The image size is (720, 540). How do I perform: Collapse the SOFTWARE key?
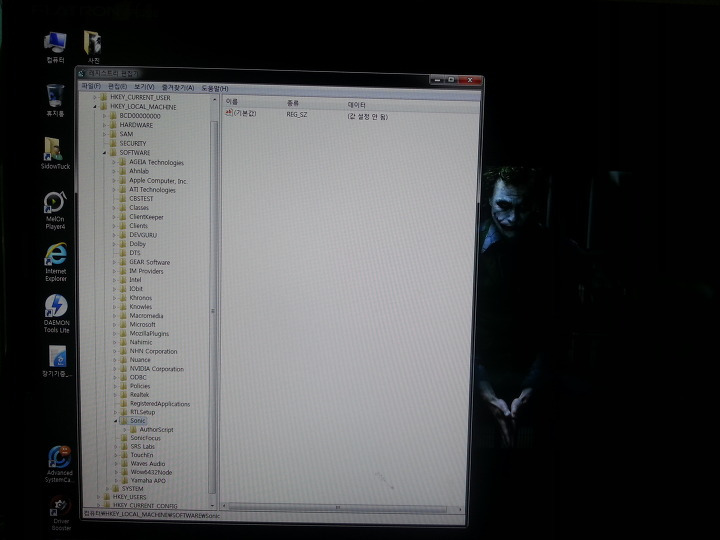coord(104,152)
